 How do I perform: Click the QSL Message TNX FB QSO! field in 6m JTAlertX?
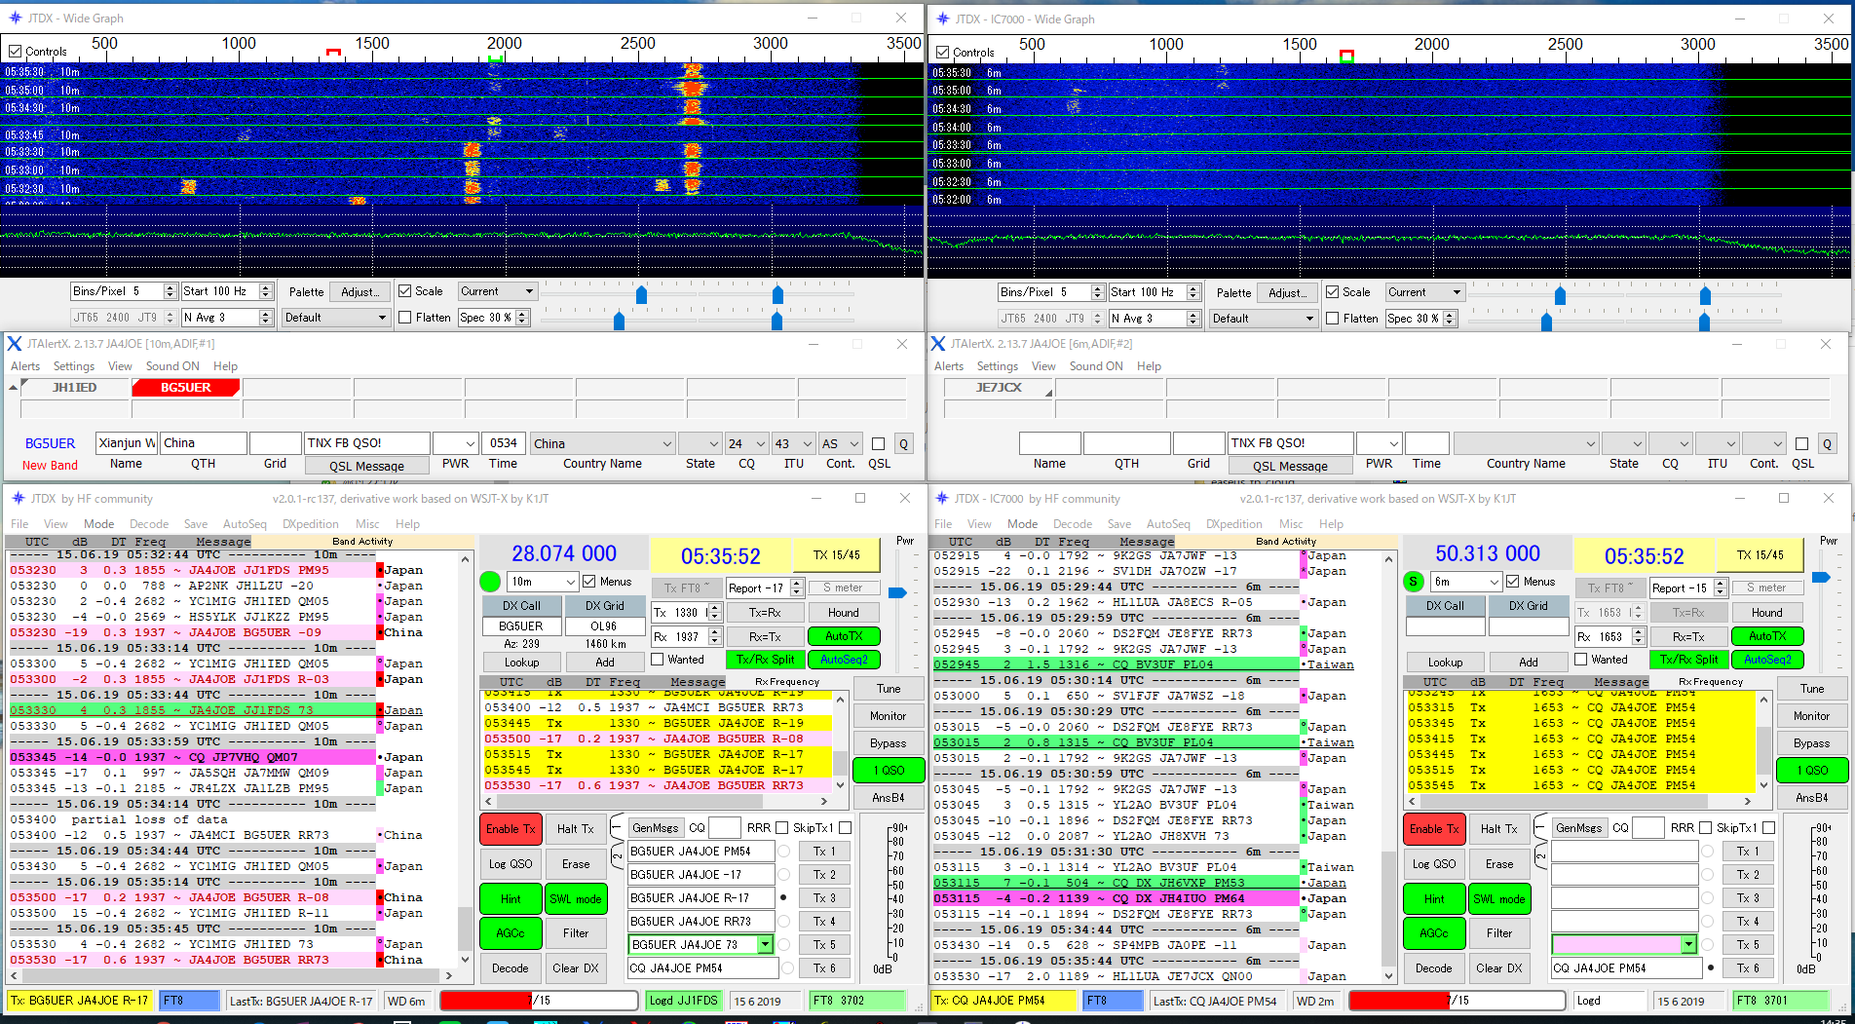[x=1289, y=443]
